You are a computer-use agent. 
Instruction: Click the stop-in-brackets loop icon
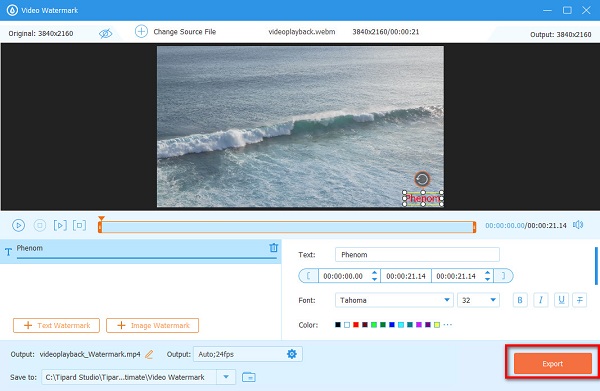pyautogui.click(x=79, y=225)
